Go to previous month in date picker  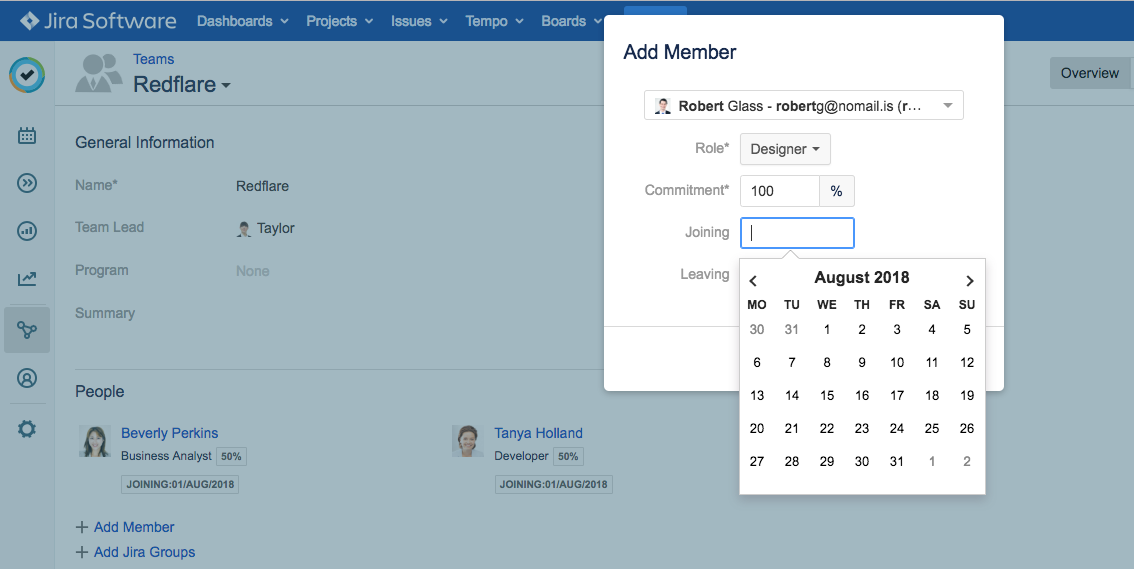(x=754, y=281)
